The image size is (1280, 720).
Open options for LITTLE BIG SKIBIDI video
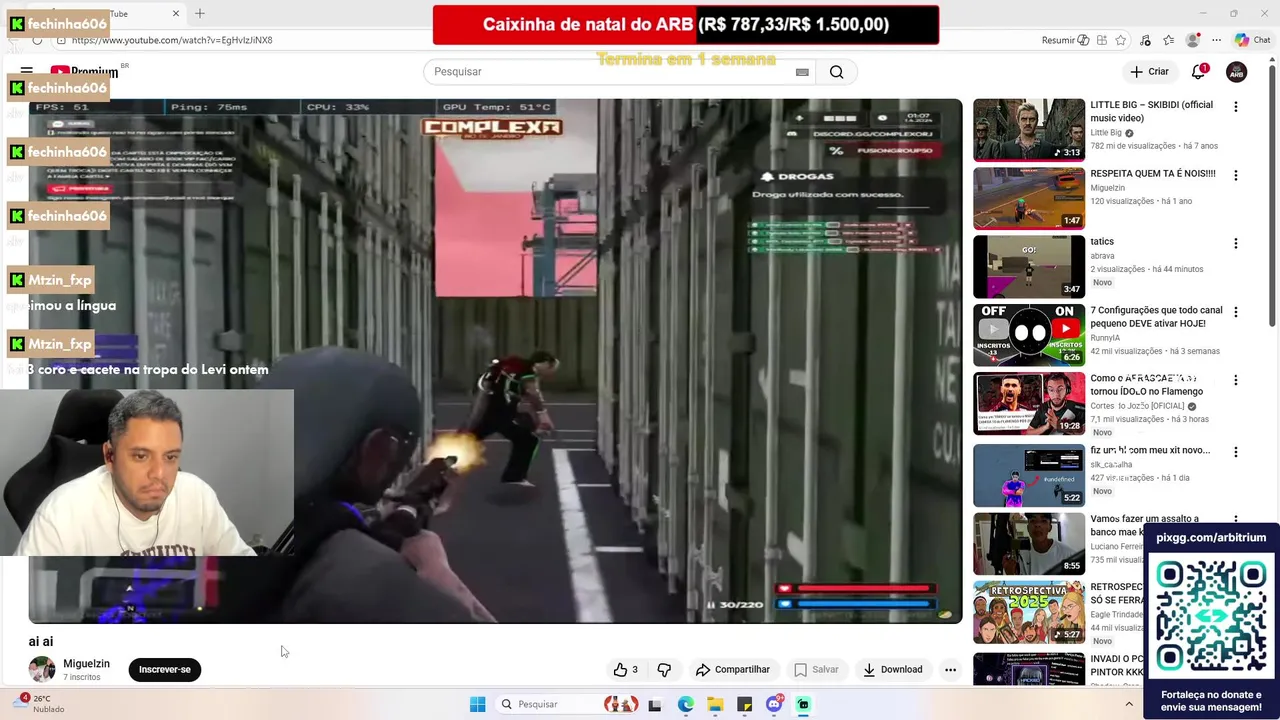coord(1235,107)
